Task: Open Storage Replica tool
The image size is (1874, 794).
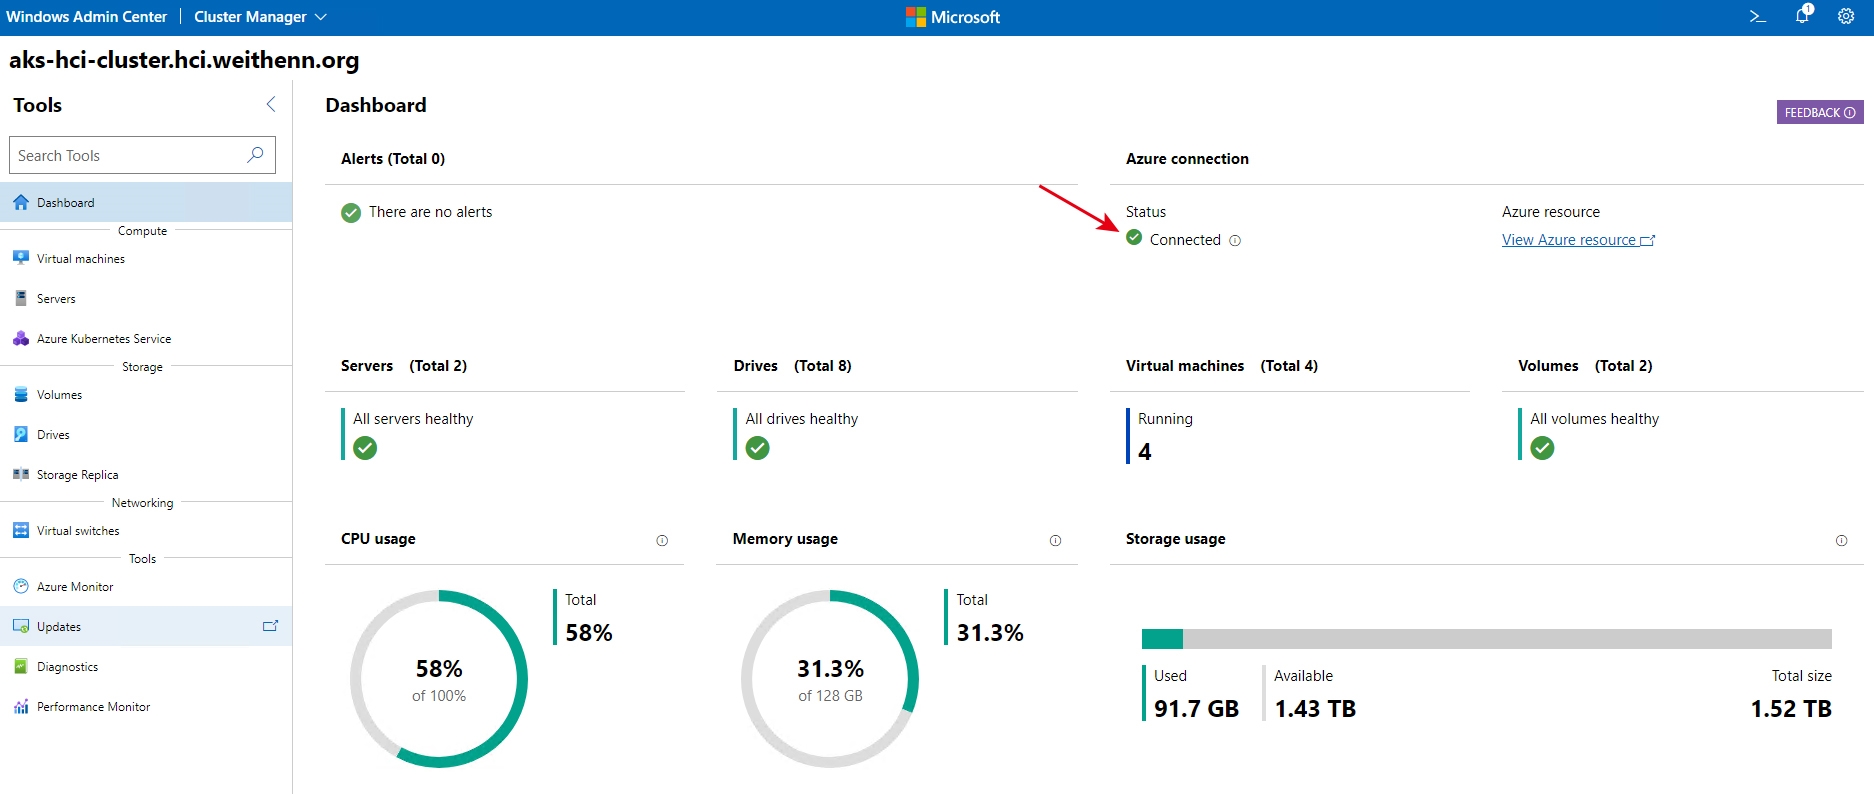Action: (146, 474)
